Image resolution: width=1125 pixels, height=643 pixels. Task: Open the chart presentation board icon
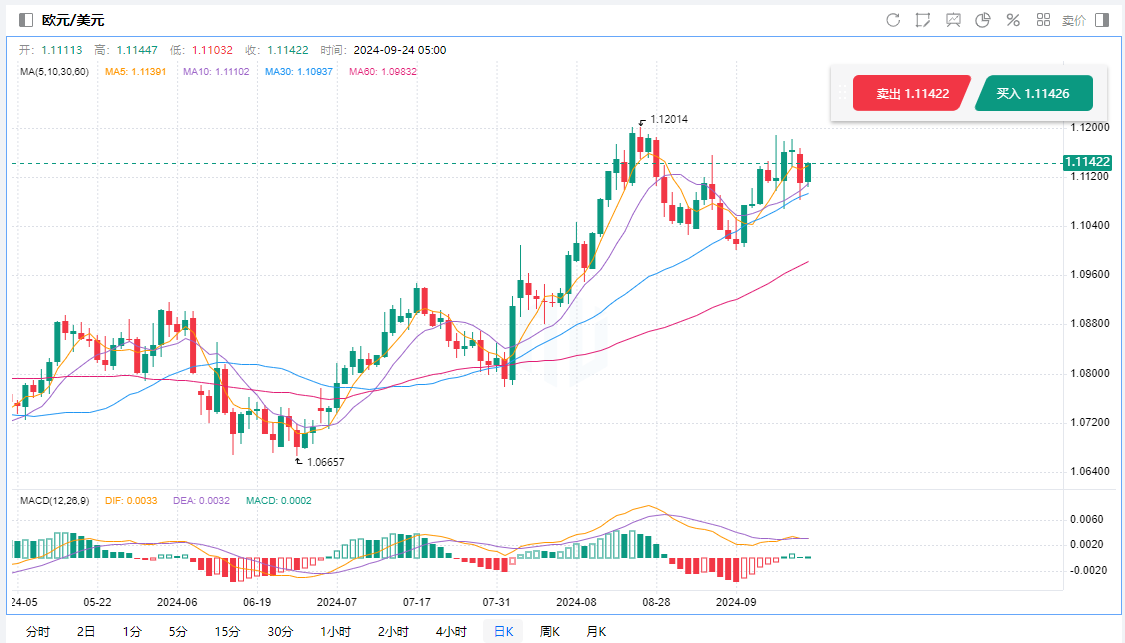click(953, 20)
